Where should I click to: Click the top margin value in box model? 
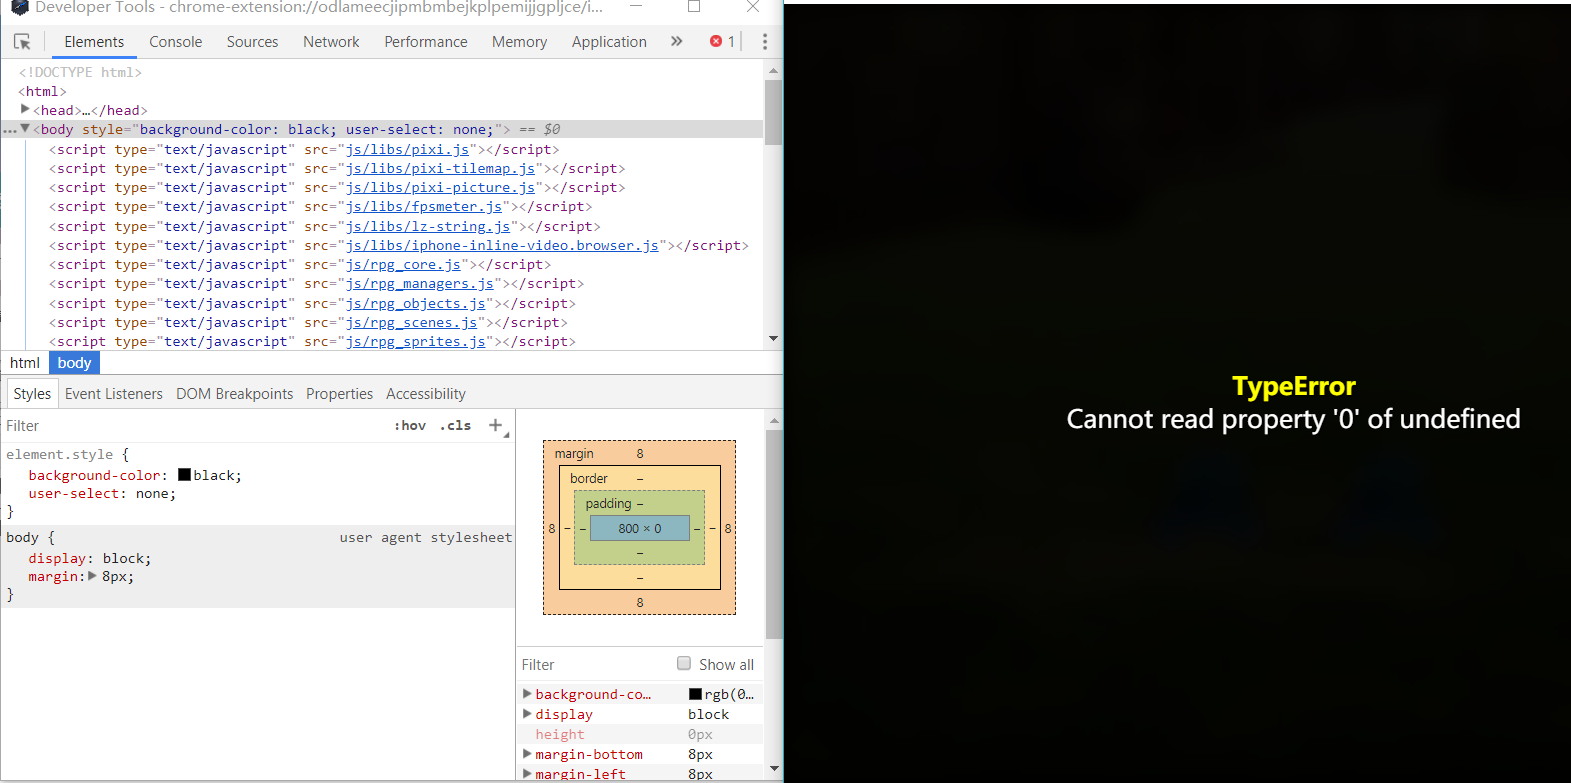coord(640,453)
